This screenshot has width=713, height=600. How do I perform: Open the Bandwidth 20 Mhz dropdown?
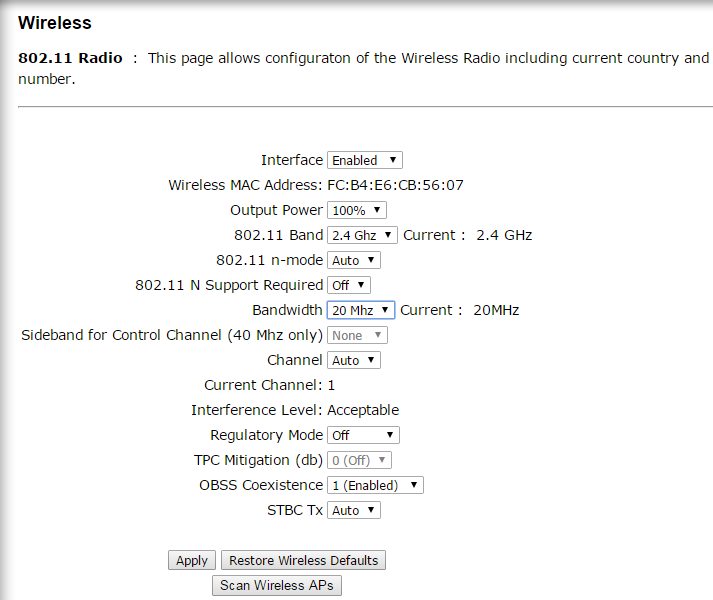pyautogui.click(x=361, y=310)
